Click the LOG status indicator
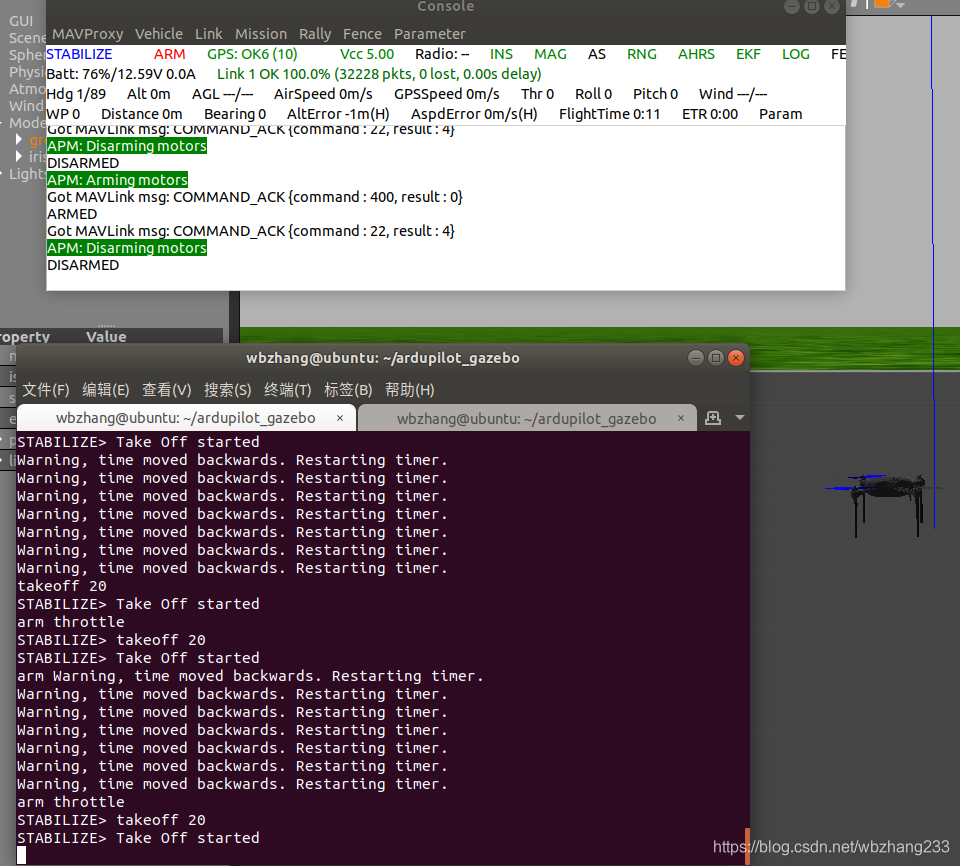 tap(795, 54)
